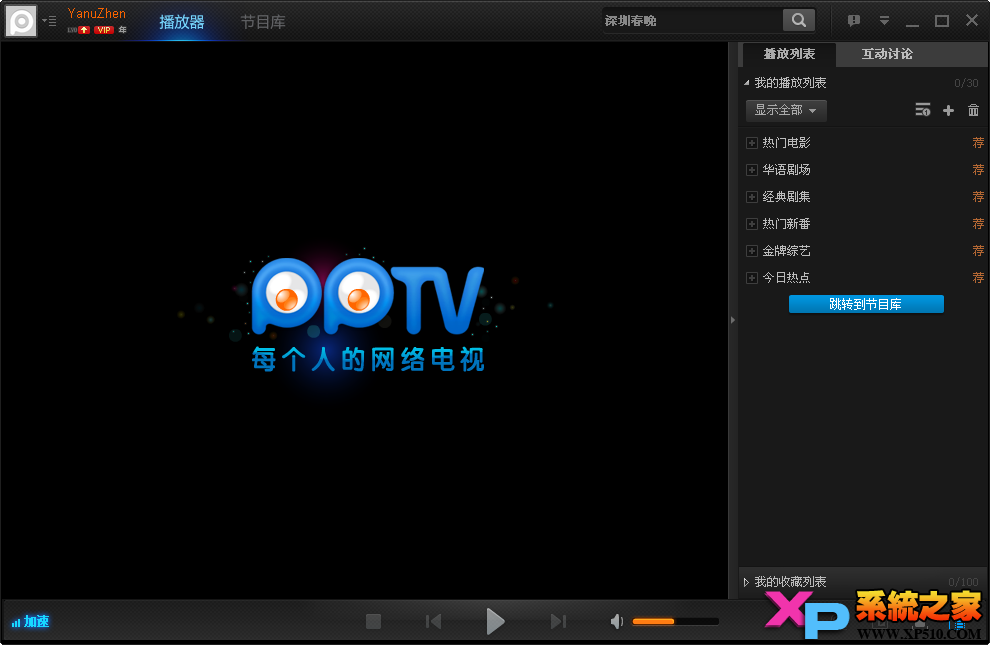Click the magnifier search button
The image size is (990, 645).
coord(799,20)
